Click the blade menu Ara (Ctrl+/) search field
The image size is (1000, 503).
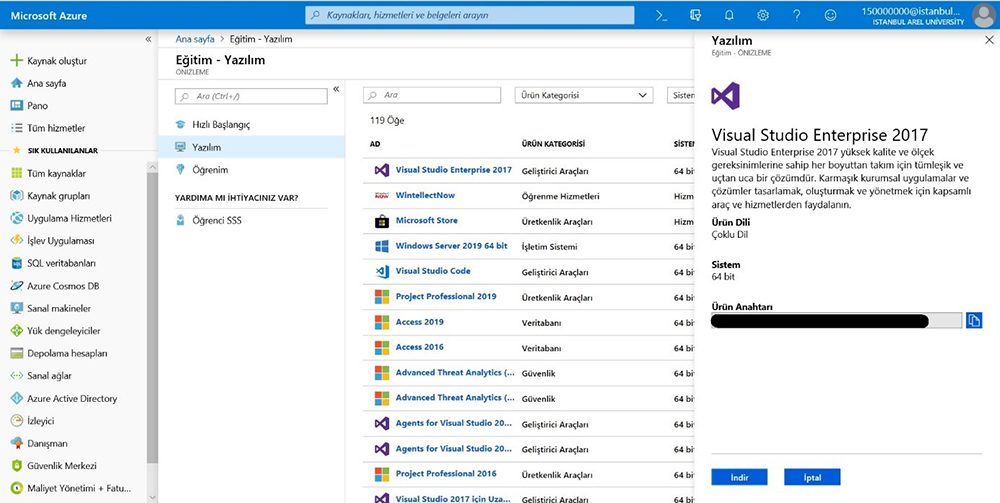click(x=251, y=96)
